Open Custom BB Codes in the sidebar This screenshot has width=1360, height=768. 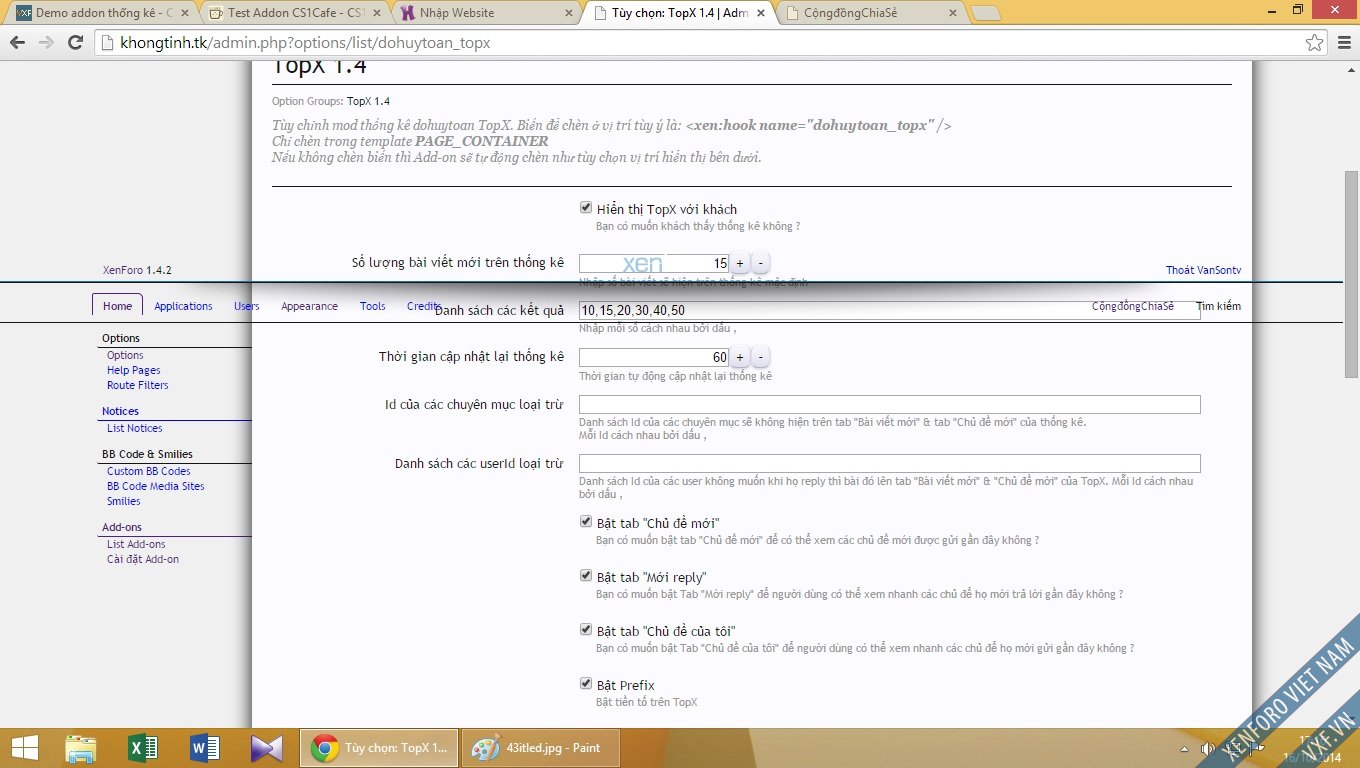click(x=149, y=471)
